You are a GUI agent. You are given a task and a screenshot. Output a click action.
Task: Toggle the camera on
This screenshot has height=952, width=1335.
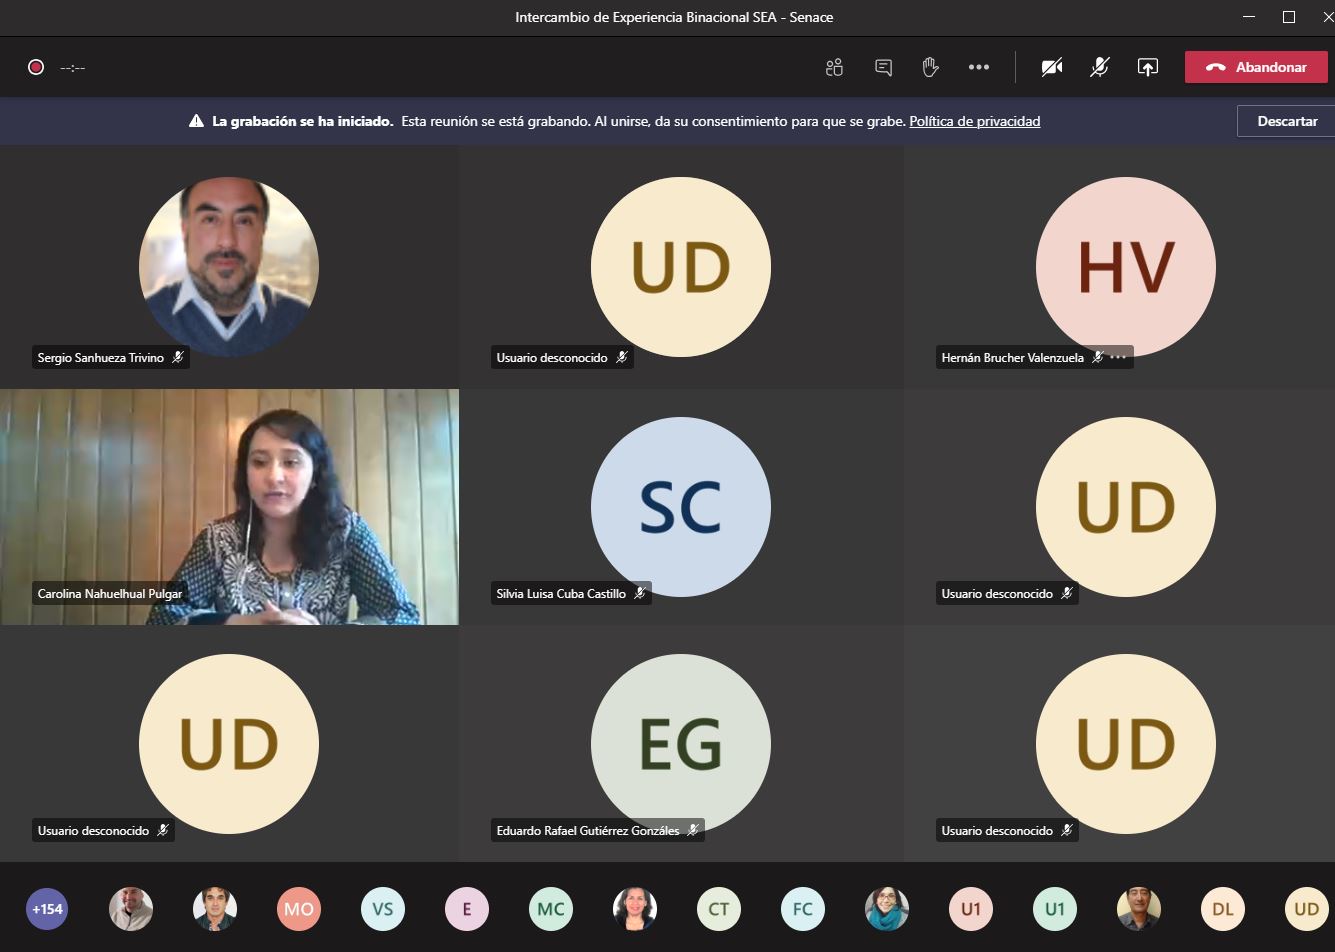[1051, 67]
